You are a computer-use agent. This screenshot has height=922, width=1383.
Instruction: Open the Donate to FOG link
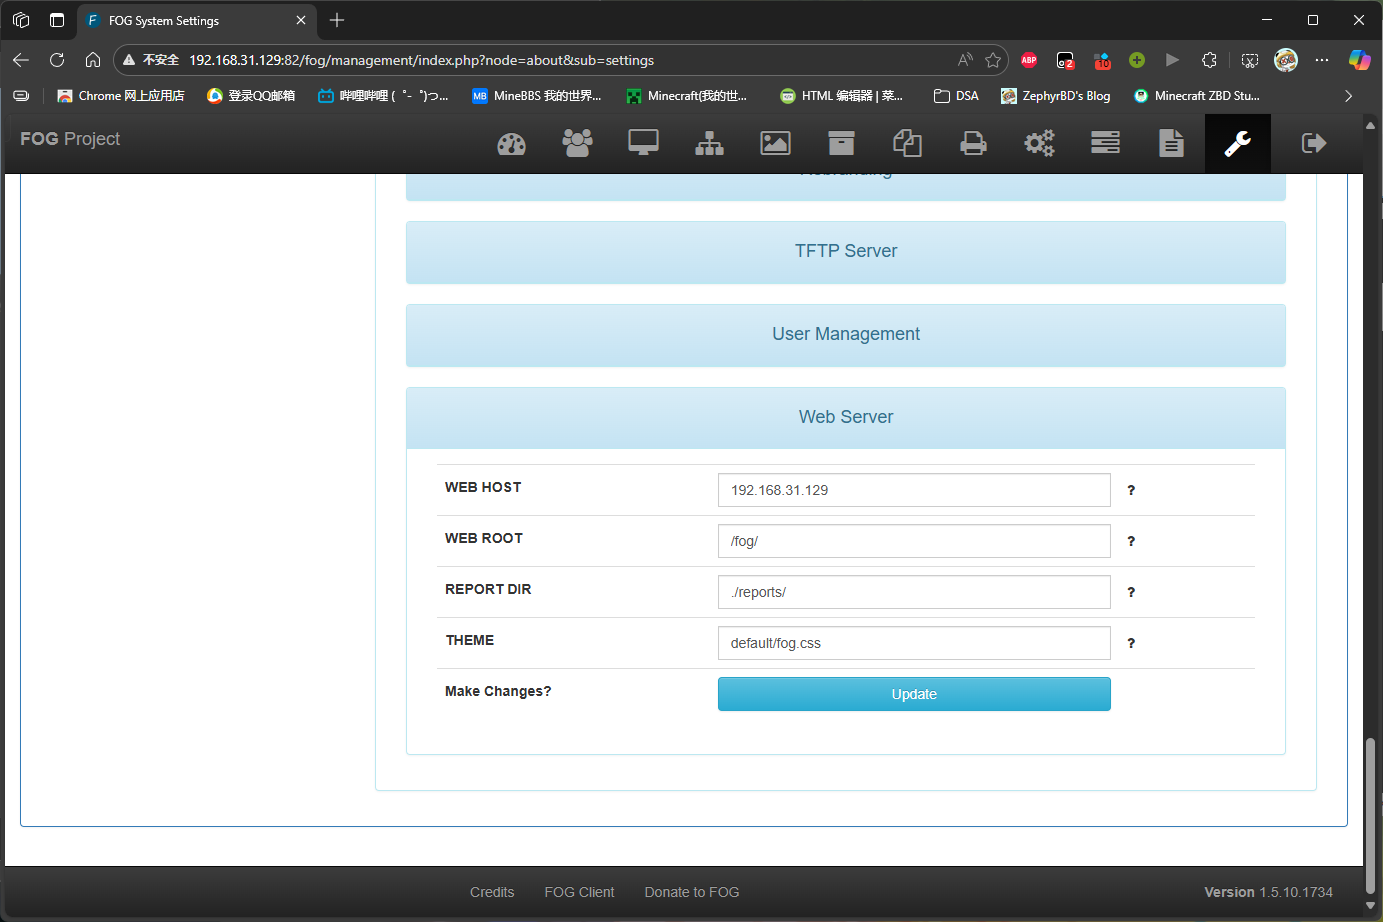(691, 892)
